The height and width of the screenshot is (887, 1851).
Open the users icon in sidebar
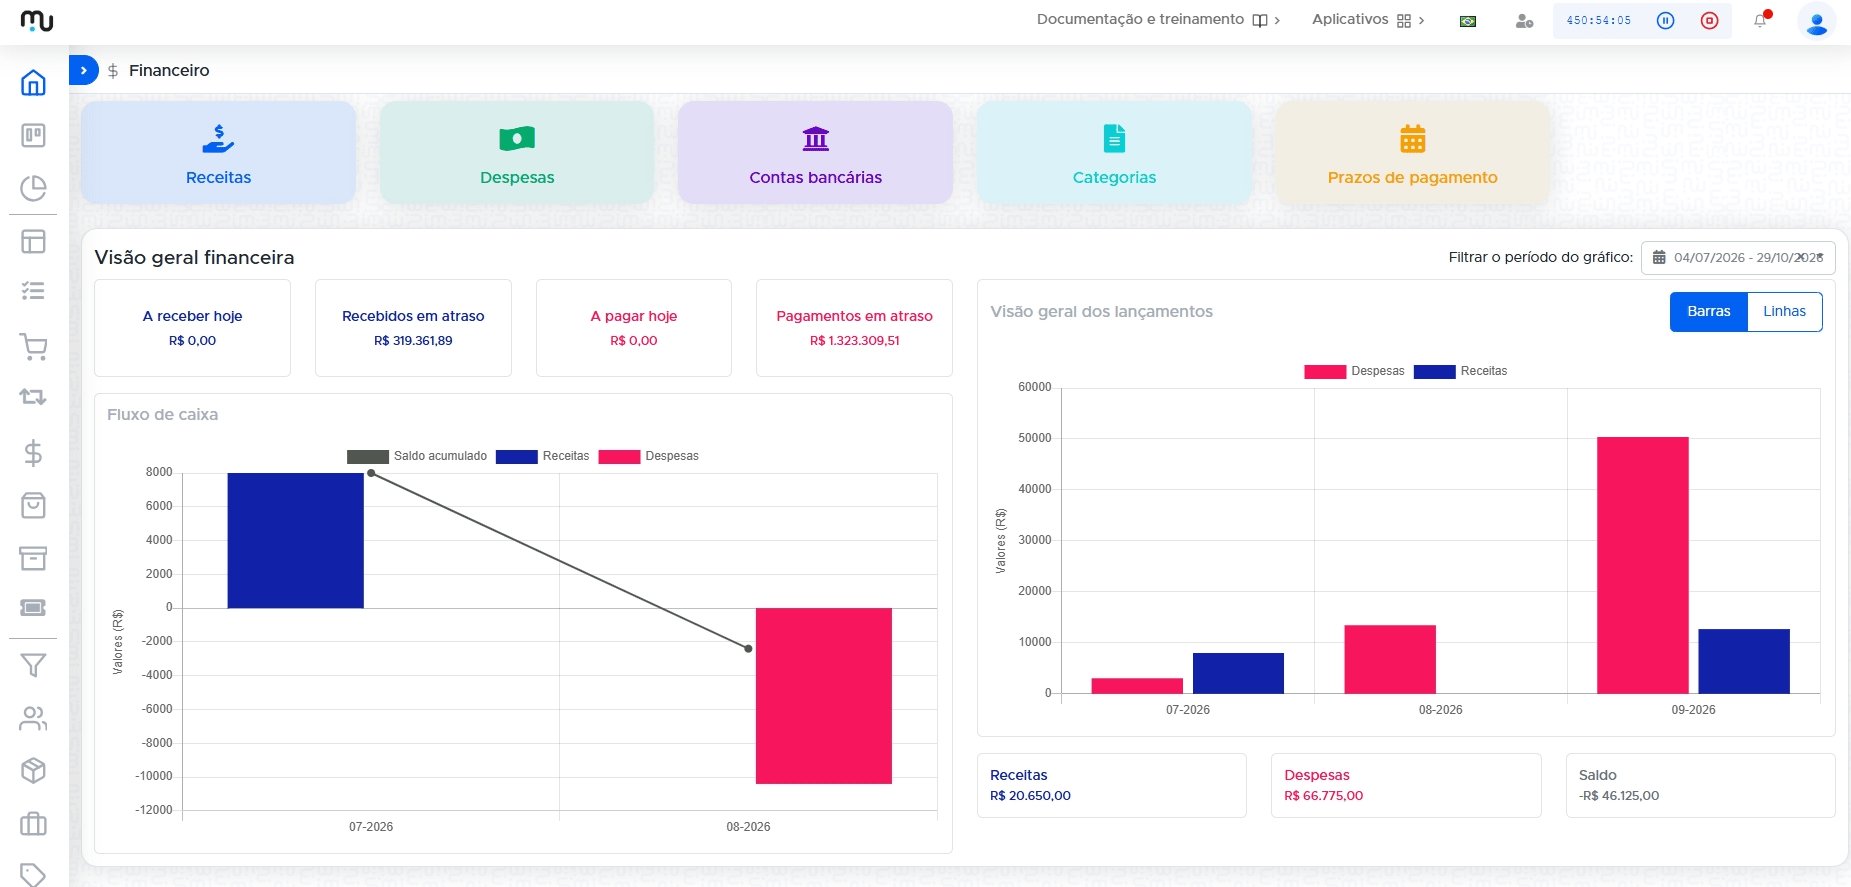33,718
